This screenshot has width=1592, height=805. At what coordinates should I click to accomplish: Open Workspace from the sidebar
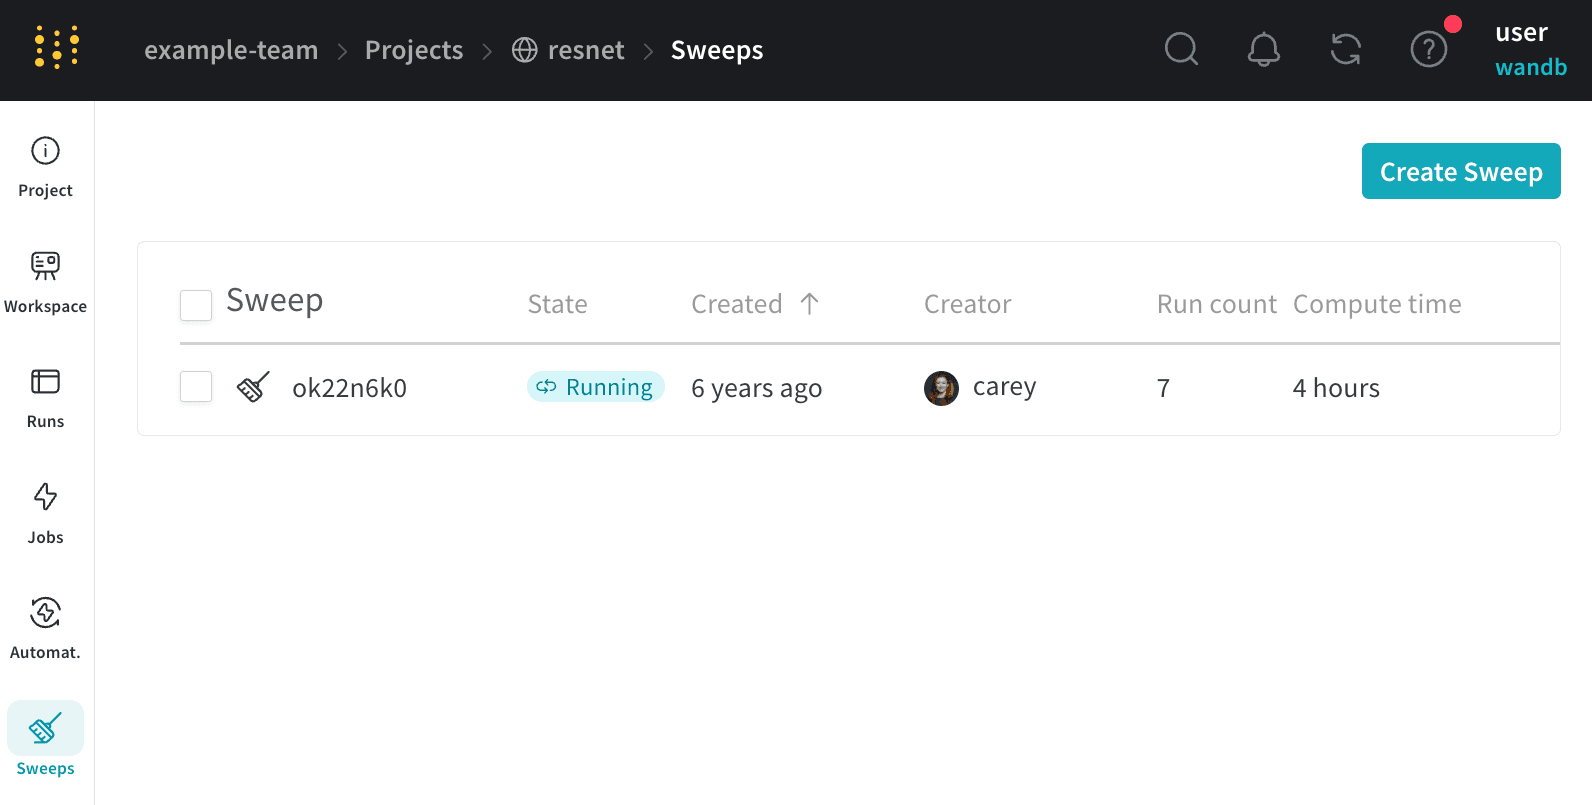tap(45, 283)
